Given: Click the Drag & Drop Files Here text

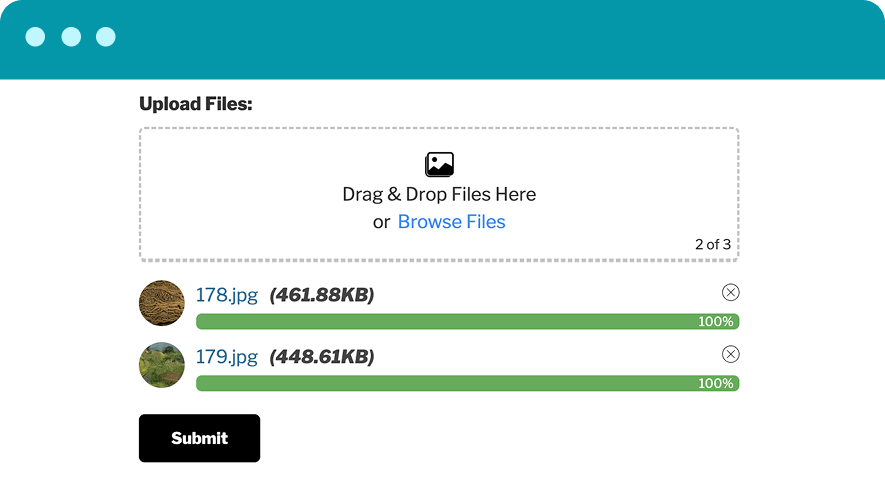Looking at the screenshot, I should click(439, 194).
